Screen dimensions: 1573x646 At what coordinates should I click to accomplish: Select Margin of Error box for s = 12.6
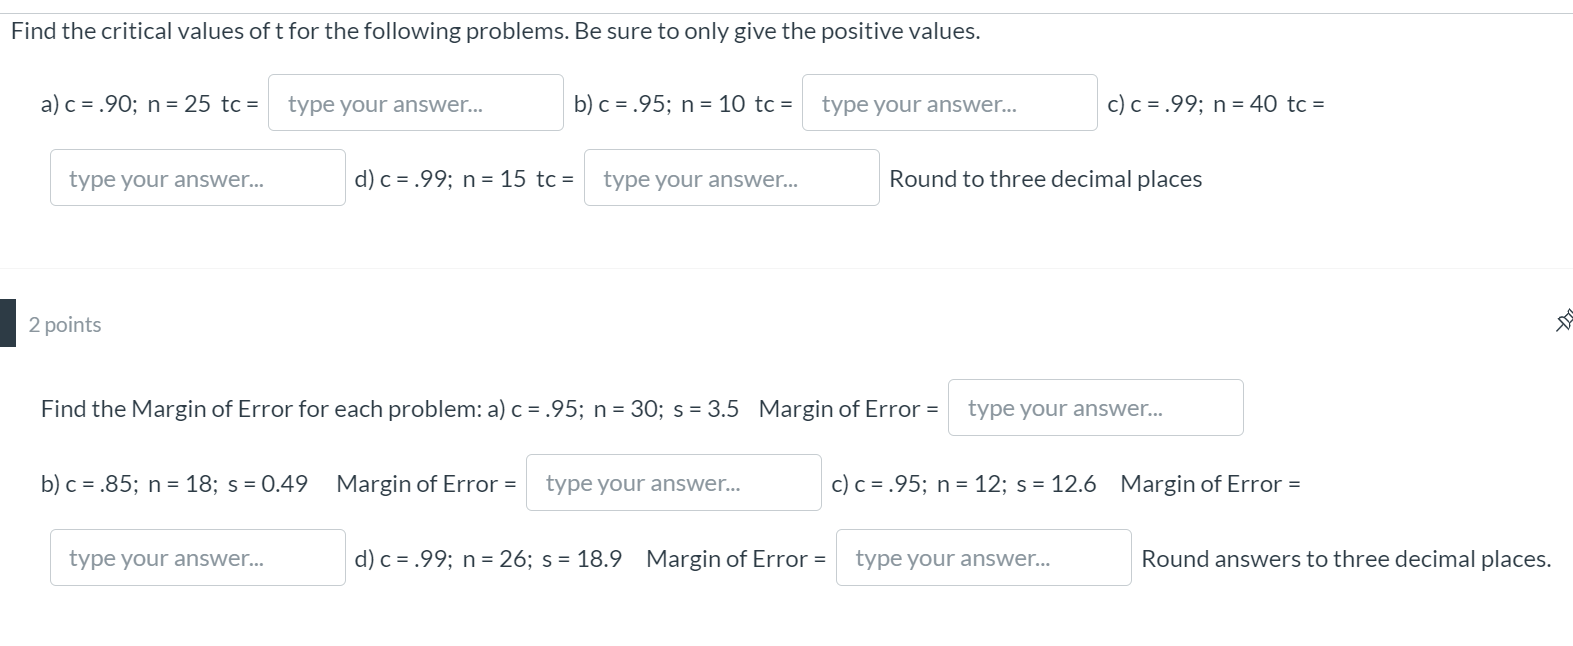coord(197,558)
